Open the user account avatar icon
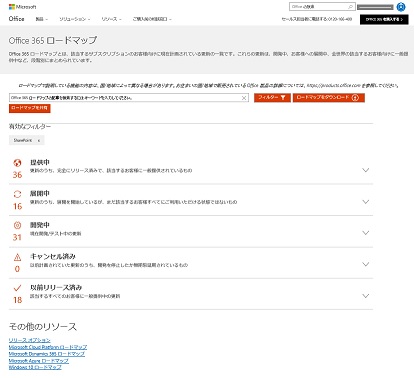 (x=401, y=7)
